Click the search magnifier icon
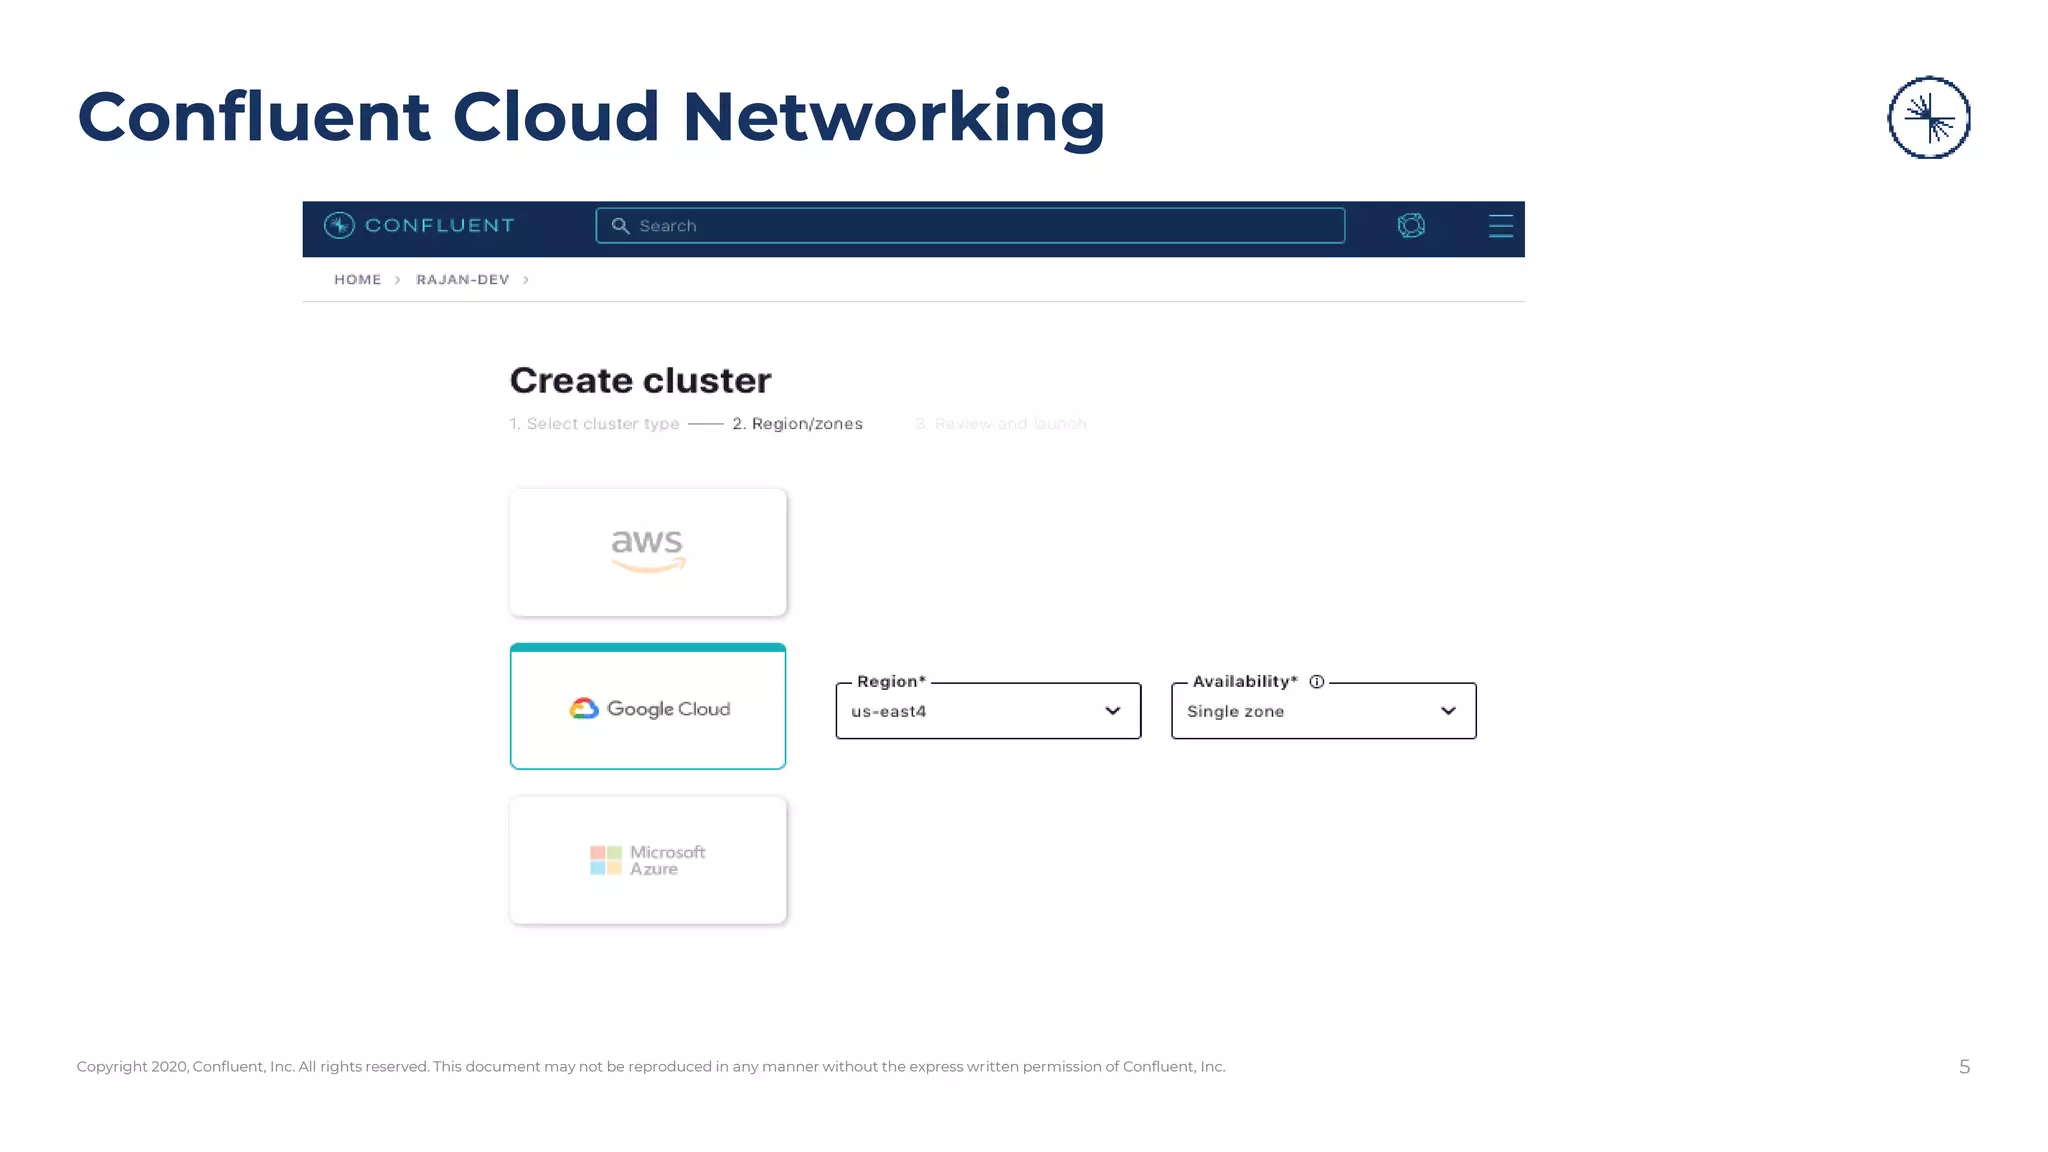2048x1152 pixels. (620, 226)
